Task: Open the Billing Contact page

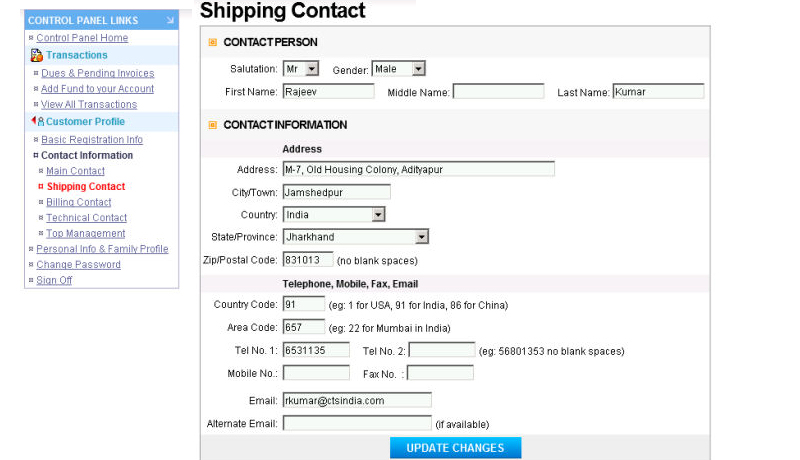Action: [79, 202]
